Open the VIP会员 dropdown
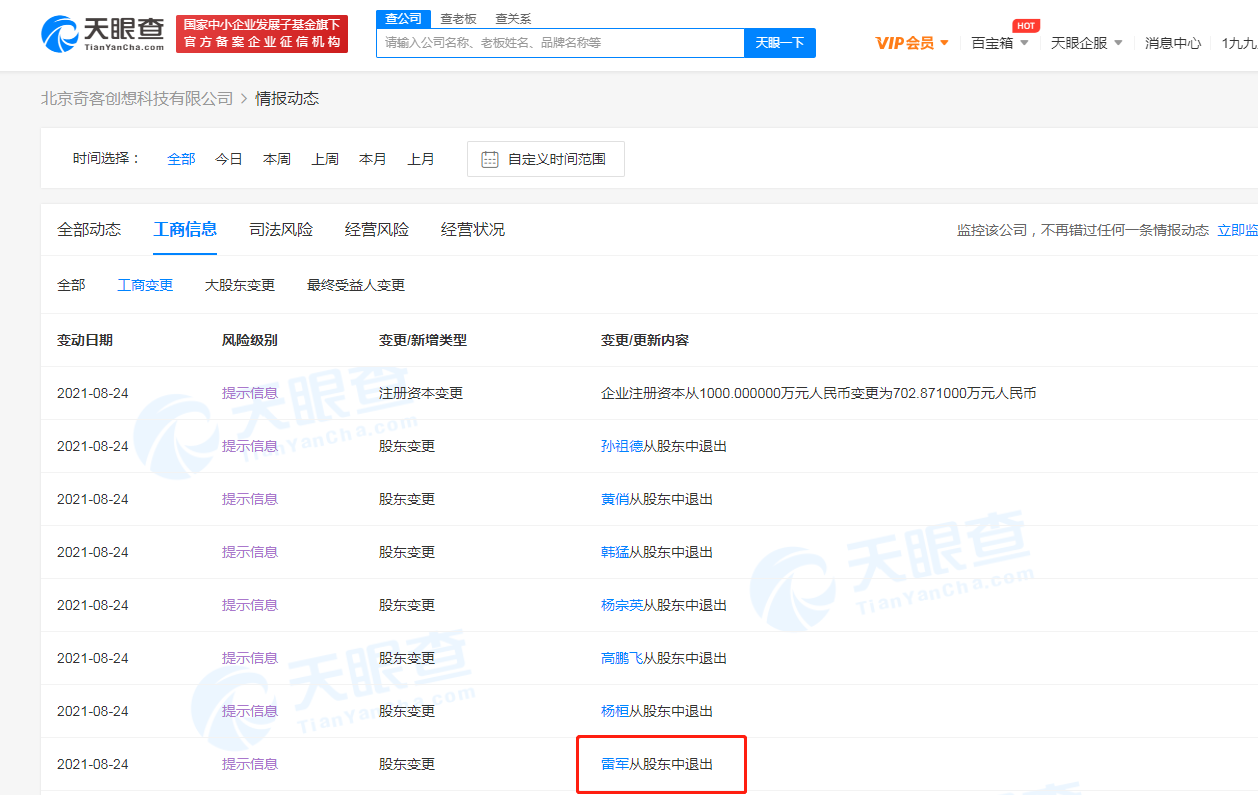 [x=912, y=43]
